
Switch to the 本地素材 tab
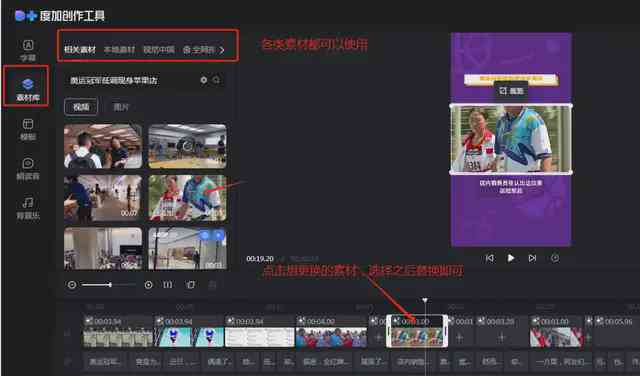pos(119,50)
